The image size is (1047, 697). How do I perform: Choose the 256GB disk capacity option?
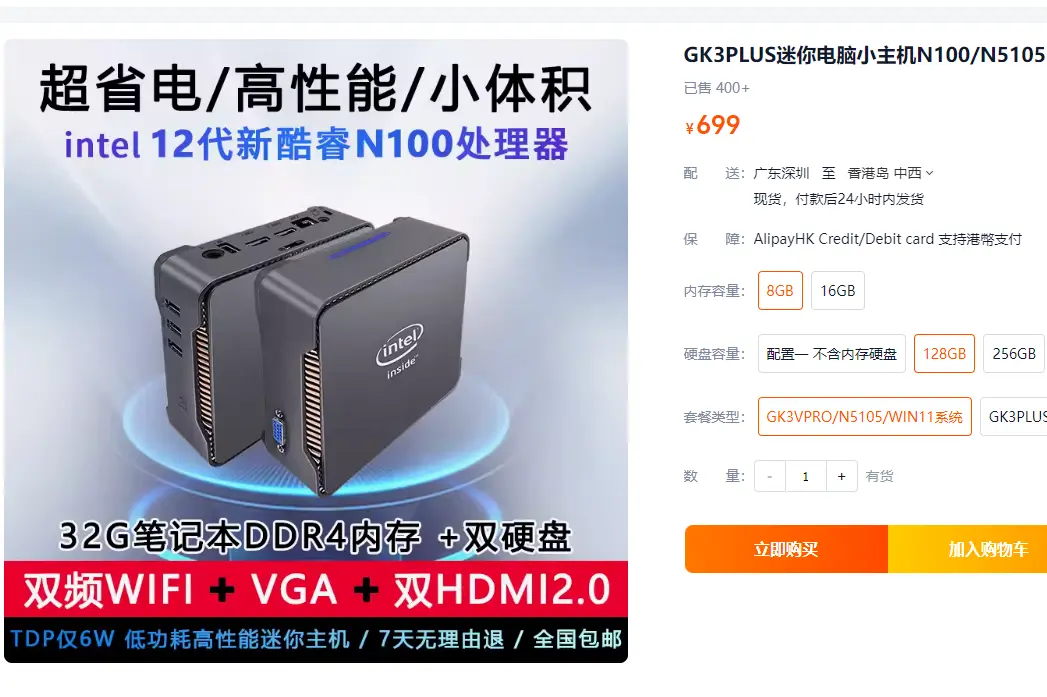click(1014, 353)
